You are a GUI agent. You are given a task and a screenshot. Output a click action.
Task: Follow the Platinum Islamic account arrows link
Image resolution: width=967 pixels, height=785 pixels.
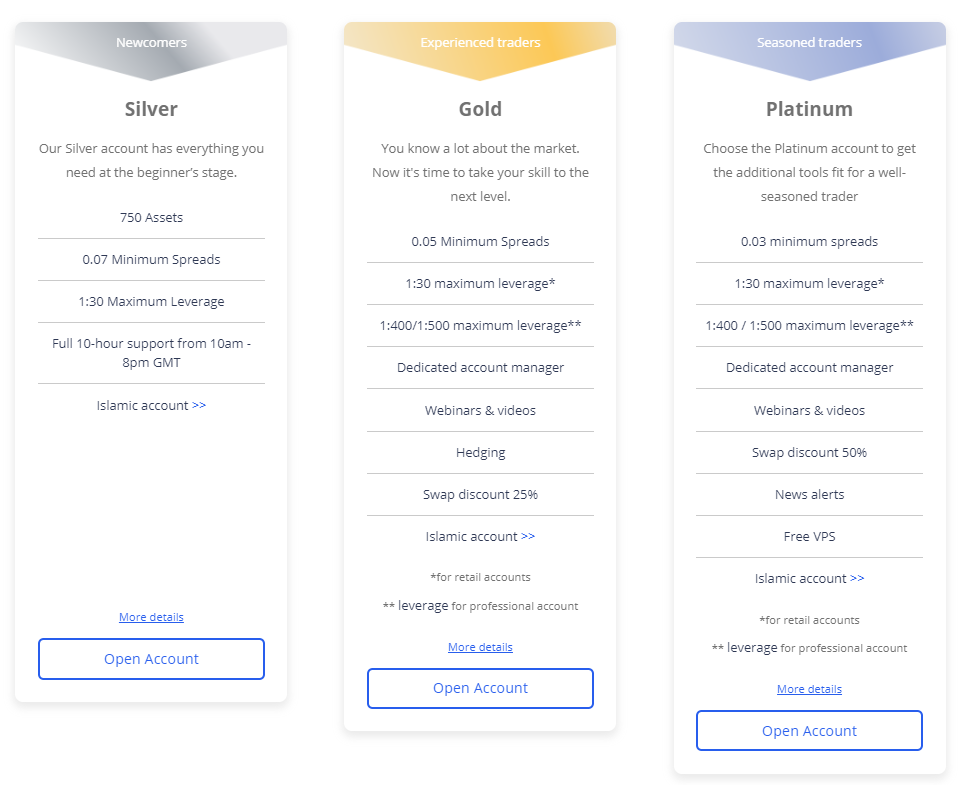tap(857, 578)
